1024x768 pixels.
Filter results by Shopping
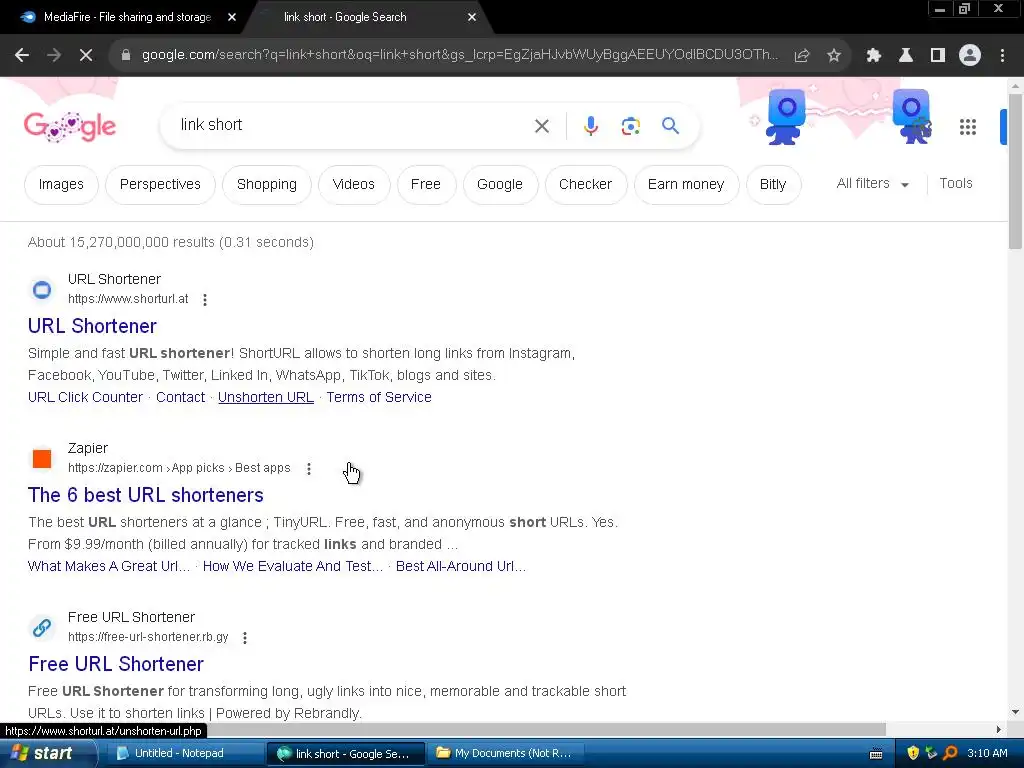pos(266,185)
